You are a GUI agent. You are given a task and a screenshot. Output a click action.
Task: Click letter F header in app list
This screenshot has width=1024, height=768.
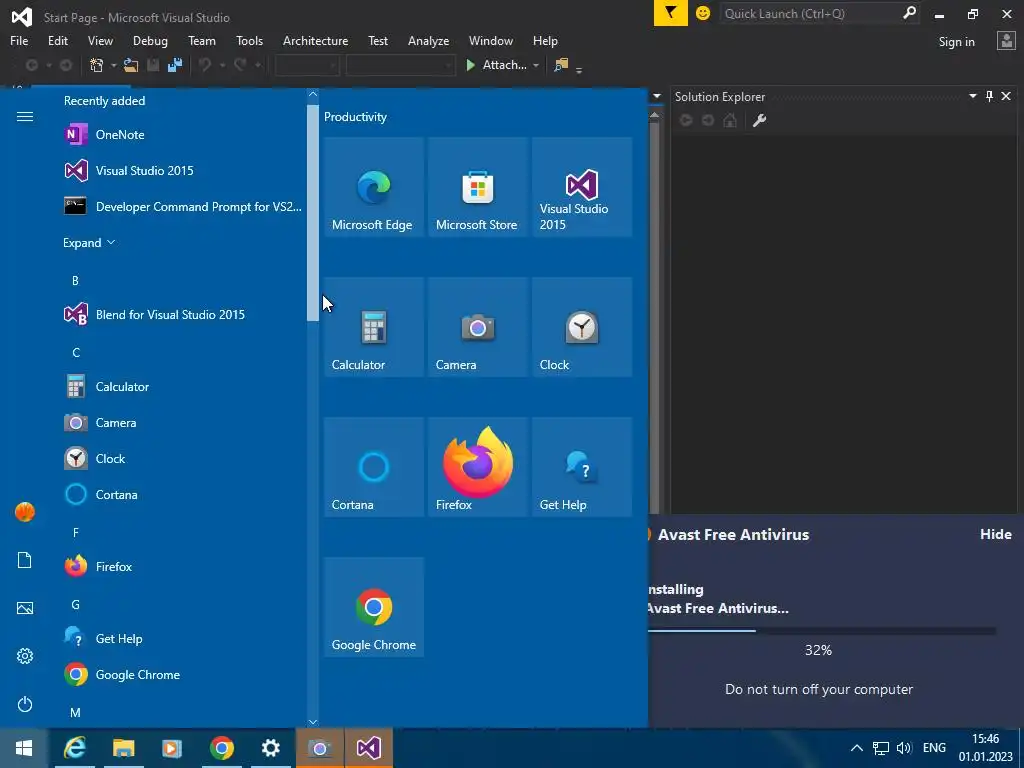click(x=76, y=532)
